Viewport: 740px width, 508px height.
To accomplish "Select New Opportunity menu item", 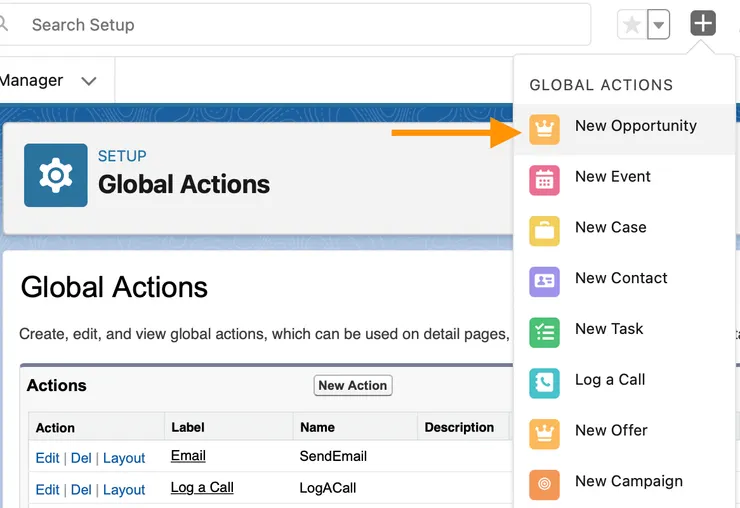I will pos(635,126).
